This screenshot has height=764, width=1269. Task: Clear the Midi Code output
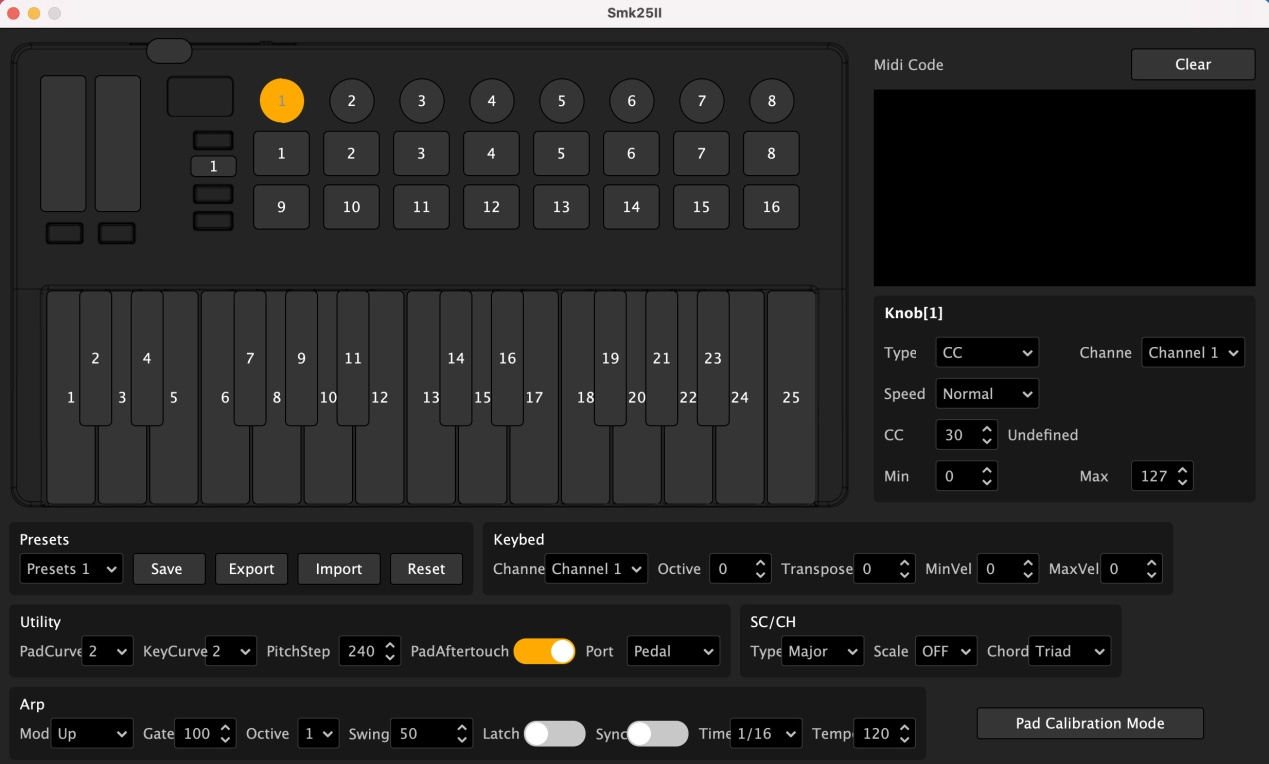click(x=1192, y=64)
